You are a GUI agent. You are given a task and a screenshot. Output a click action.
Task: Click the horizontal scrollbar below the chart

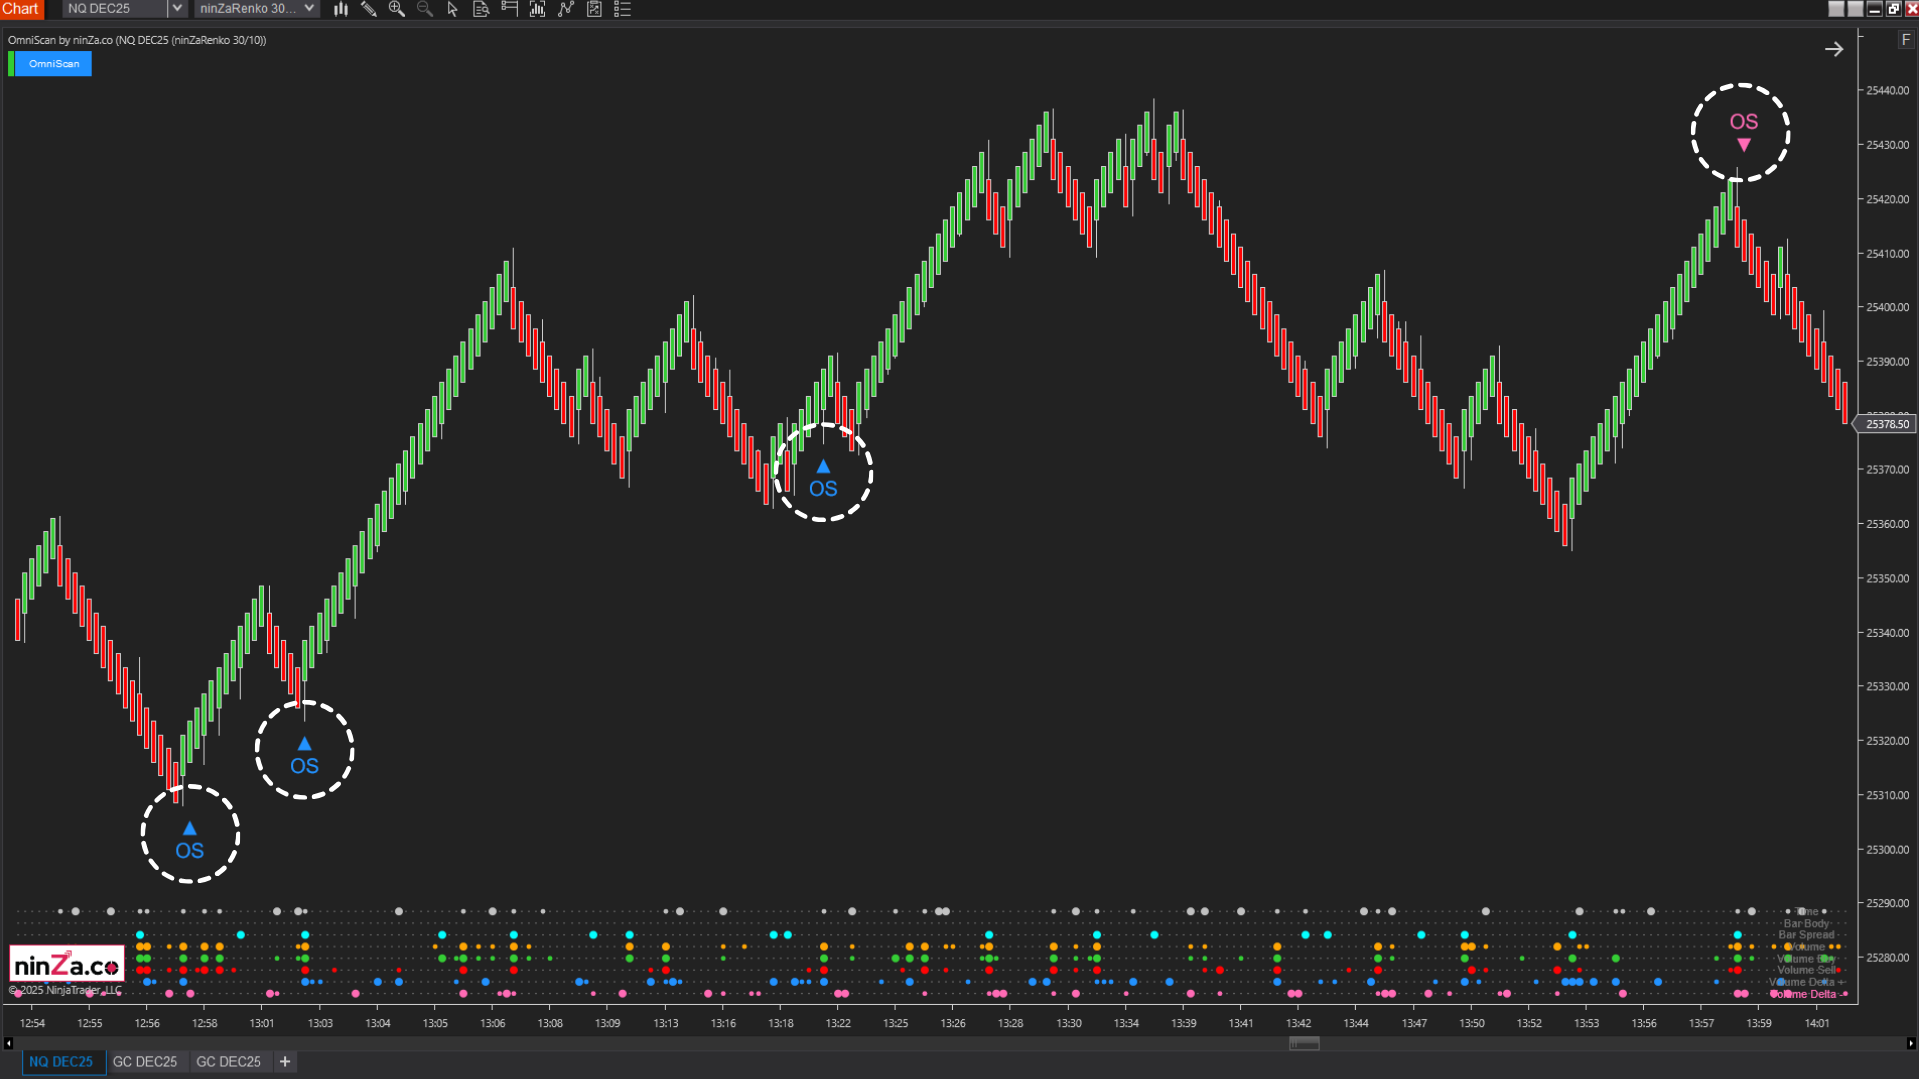1304,1043
